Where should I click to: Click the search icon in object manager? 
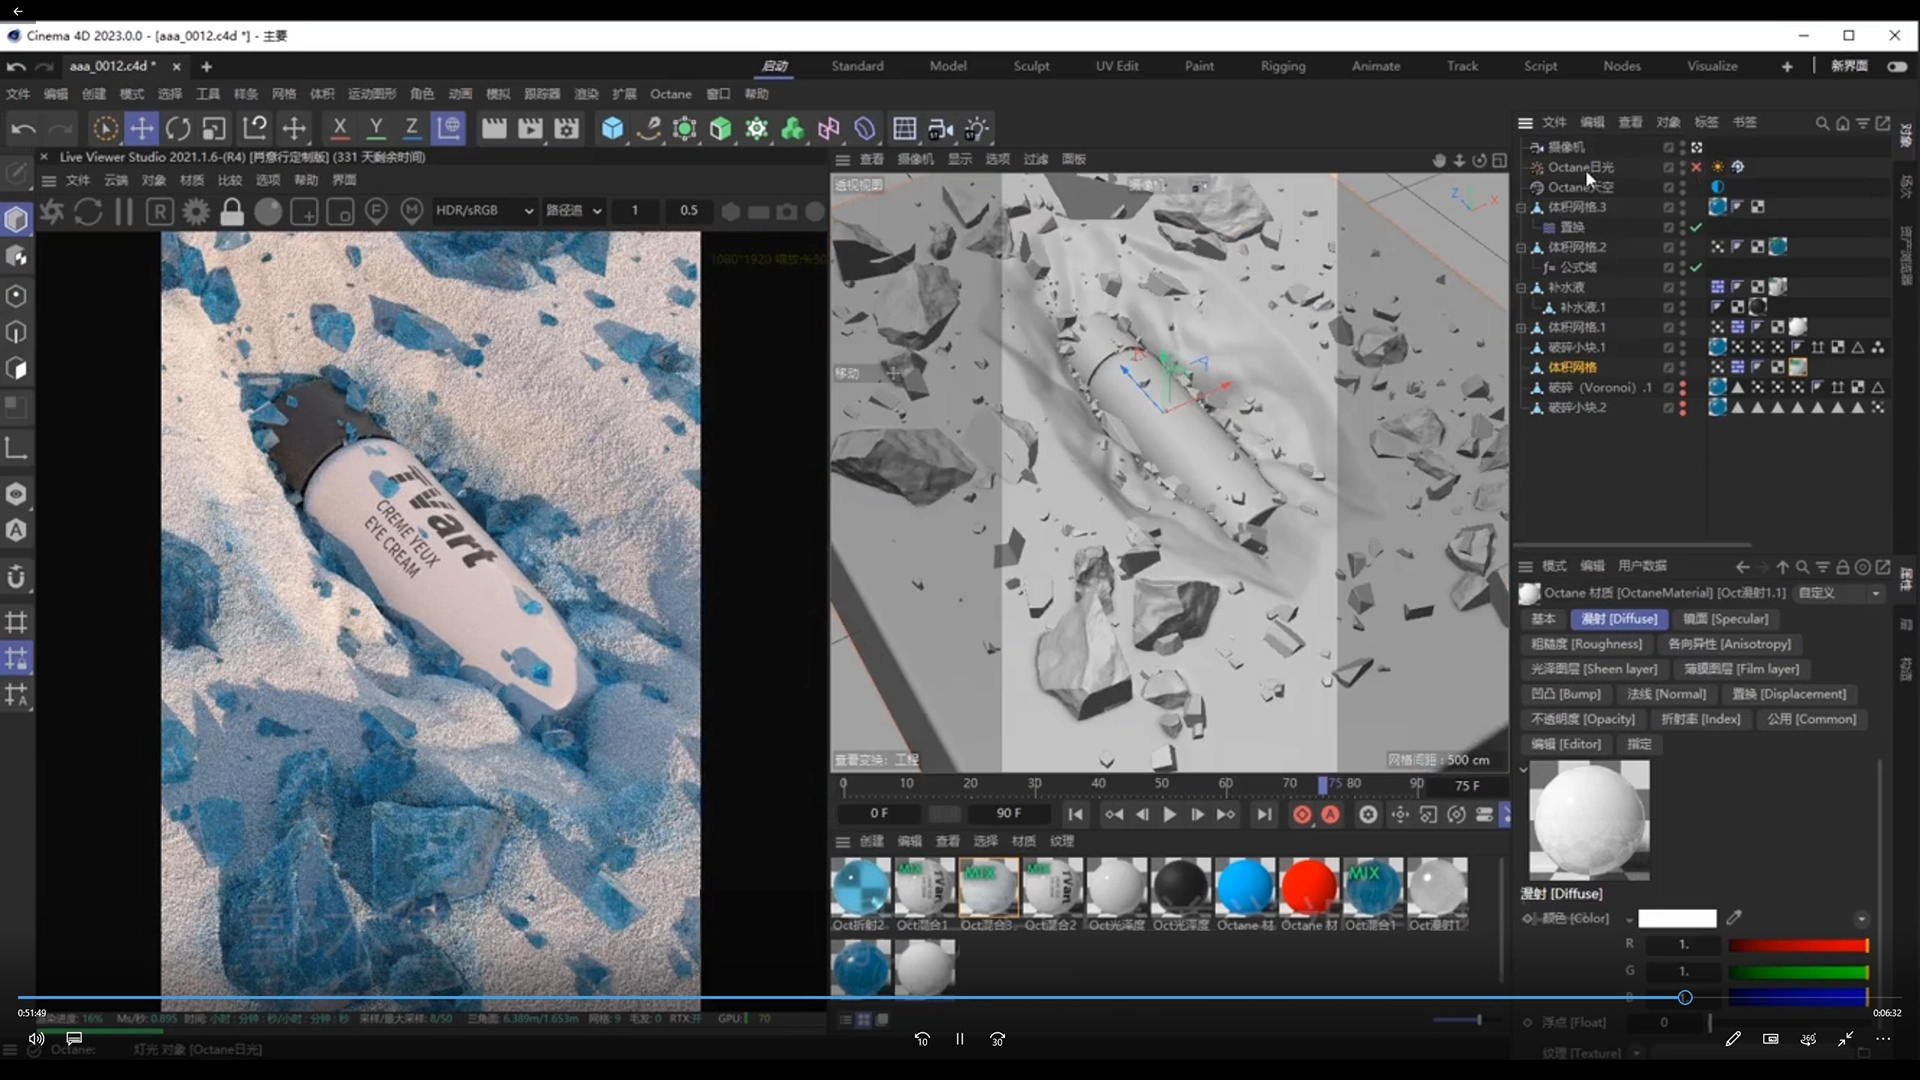click(1822, 123)
